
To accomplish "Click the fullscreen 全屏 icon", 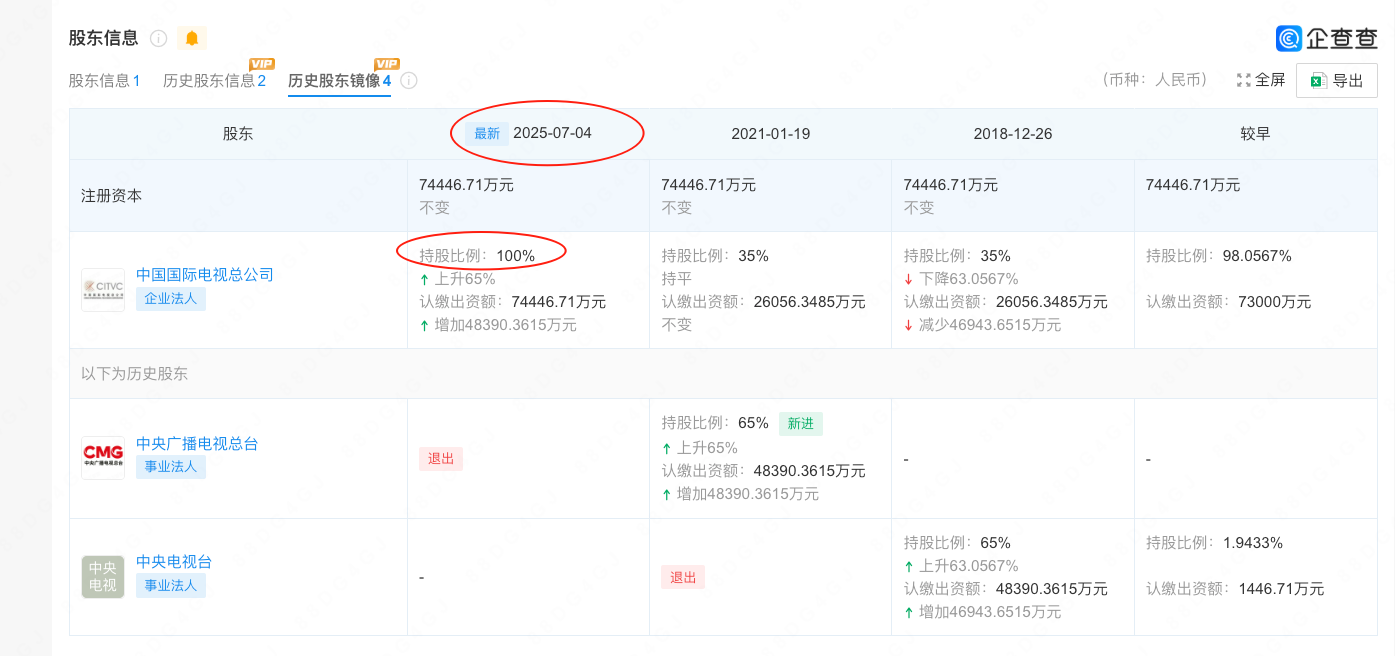I will click(1244, 80).
